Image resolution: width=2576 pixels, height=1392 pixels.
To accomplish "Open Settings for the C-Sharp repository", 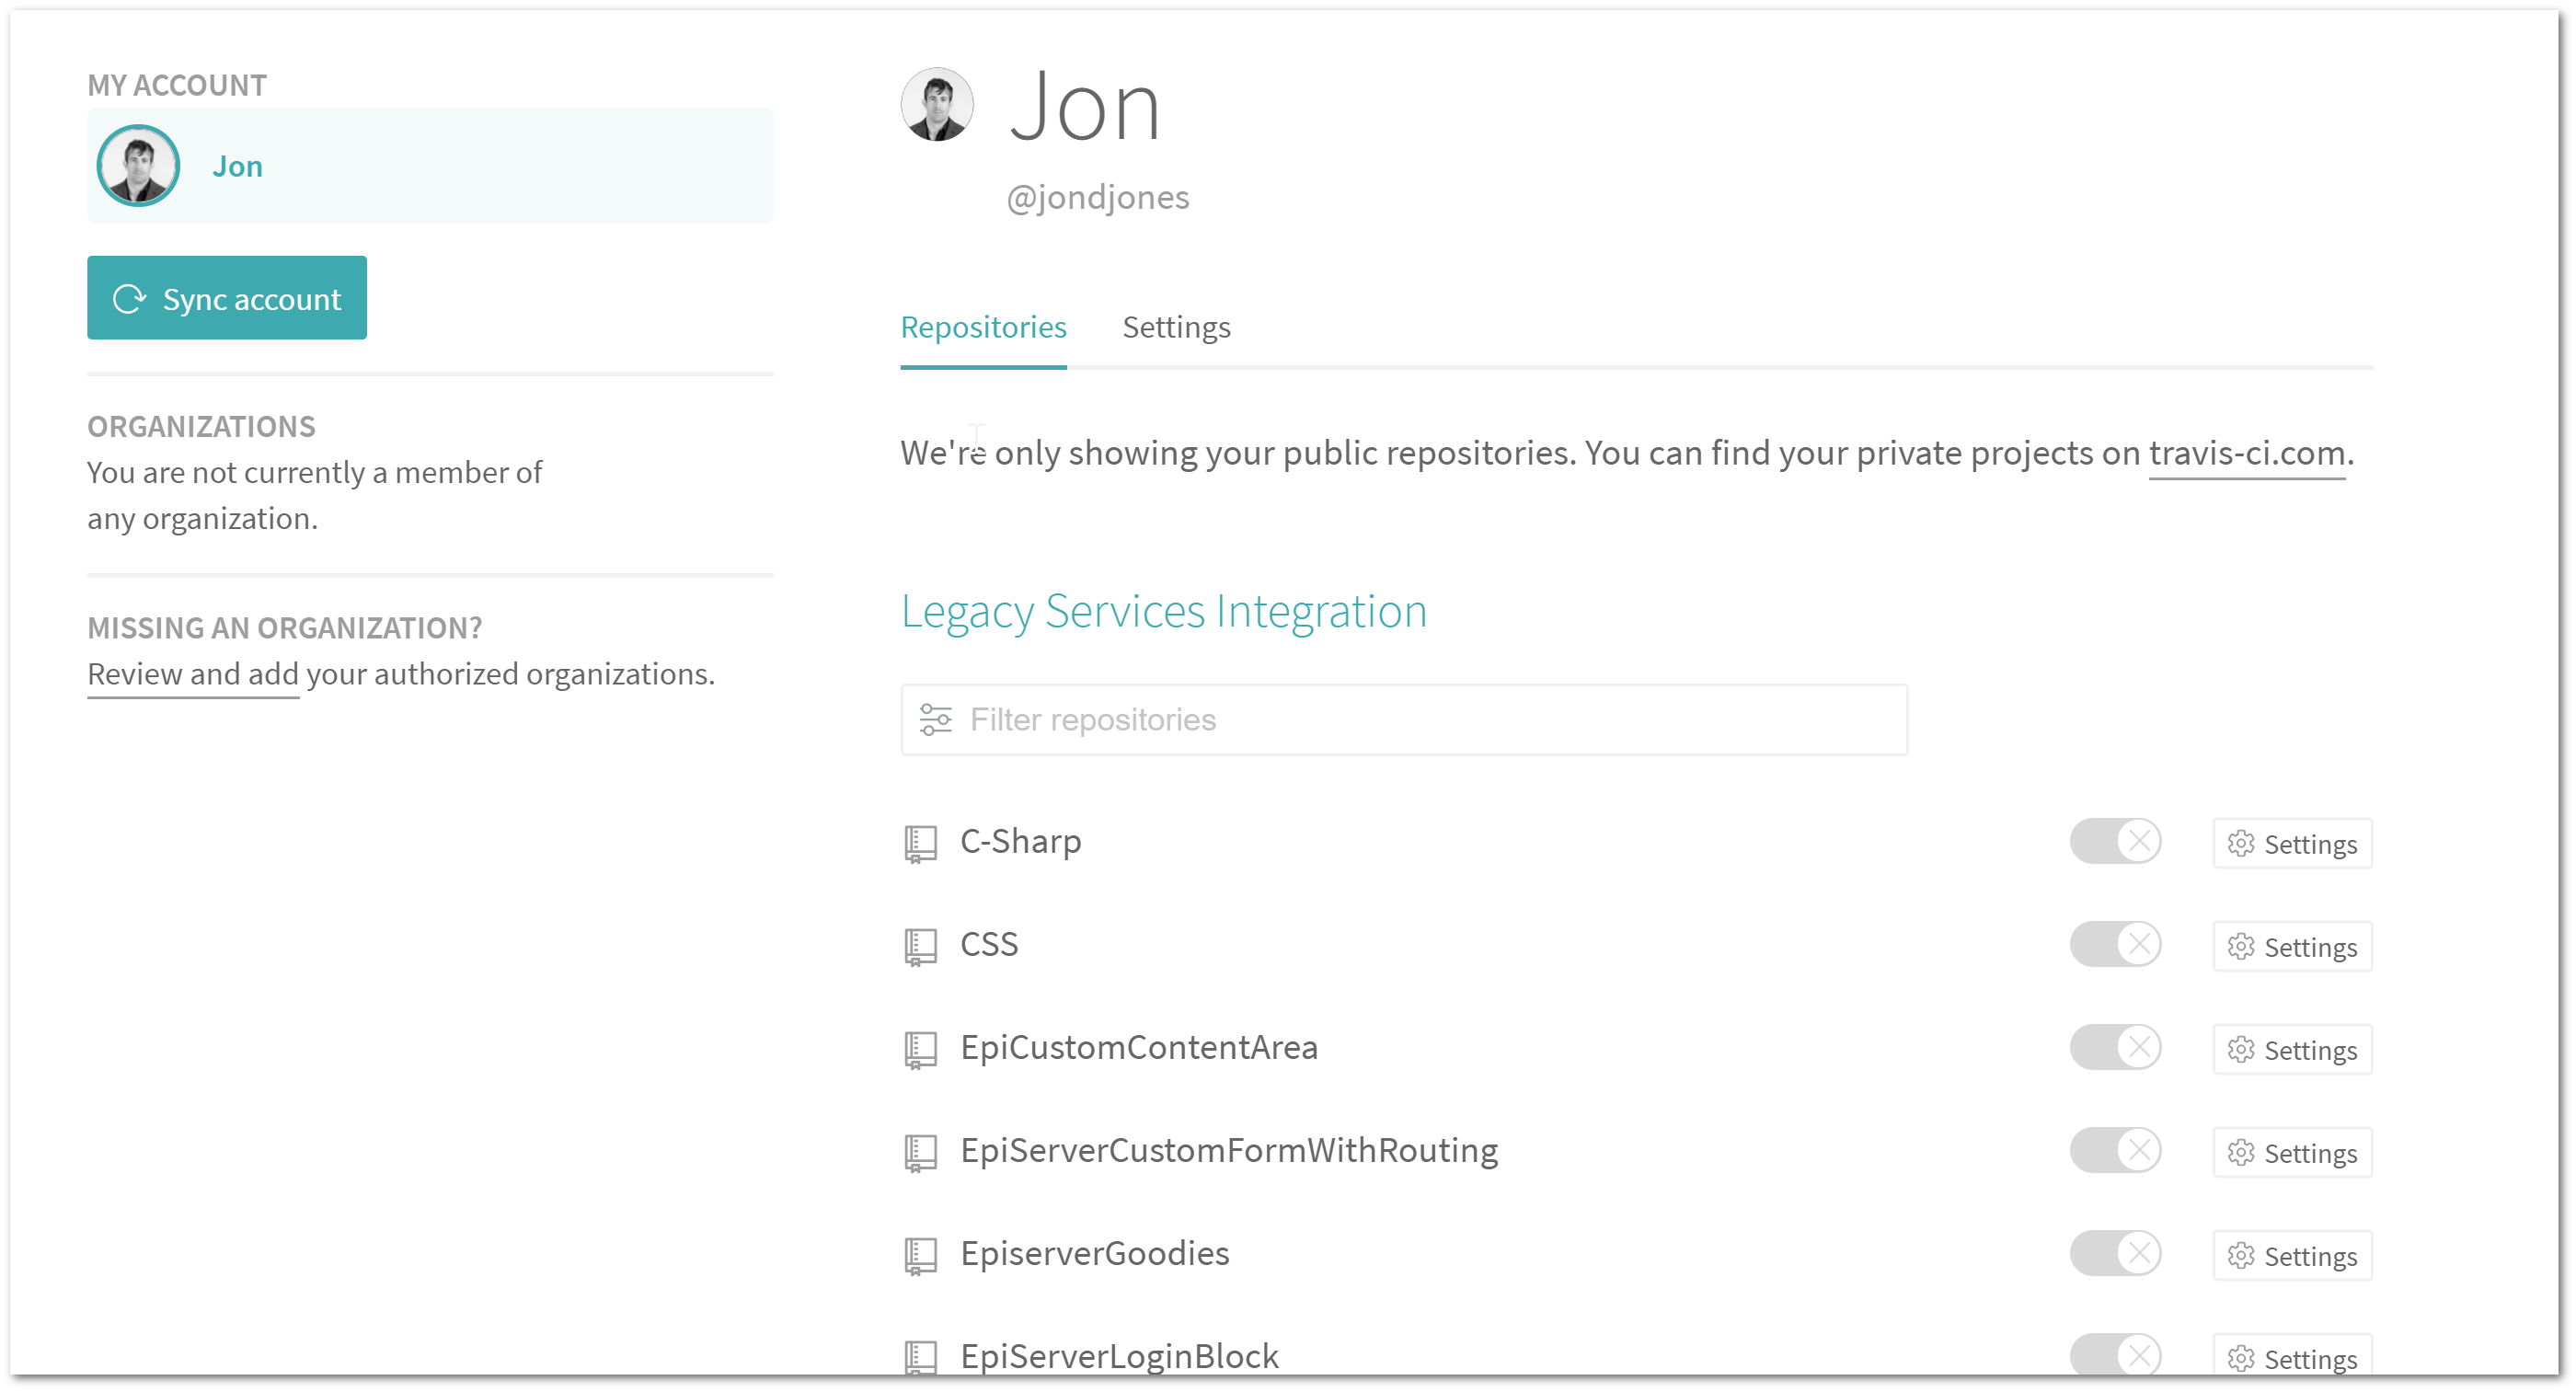I will [2292, 844].
